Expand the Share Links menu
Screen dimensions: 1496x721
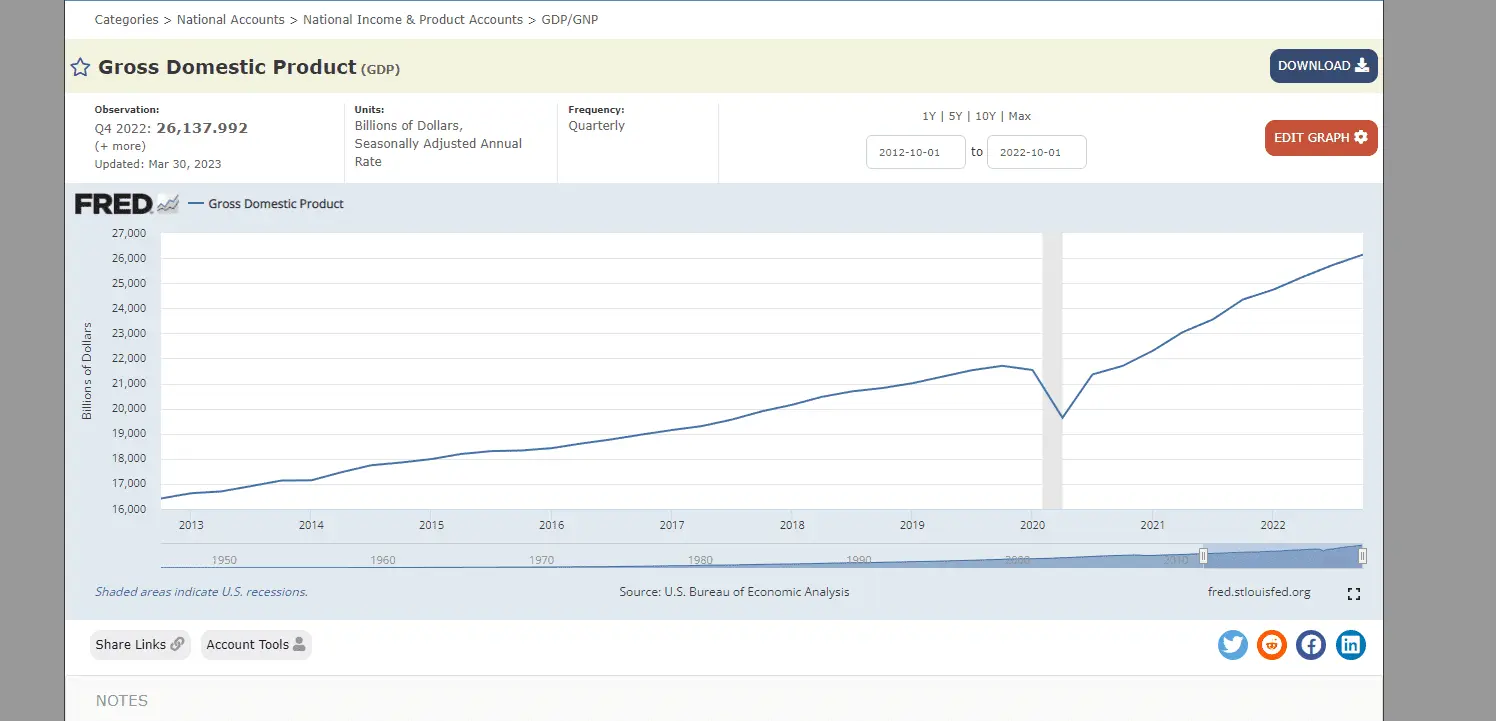140,645
